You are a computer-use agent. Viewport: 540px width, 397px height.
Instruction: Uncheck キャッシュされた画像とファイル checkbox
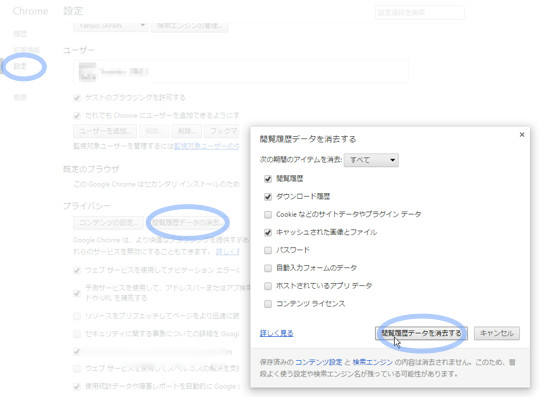pos(268,233)
